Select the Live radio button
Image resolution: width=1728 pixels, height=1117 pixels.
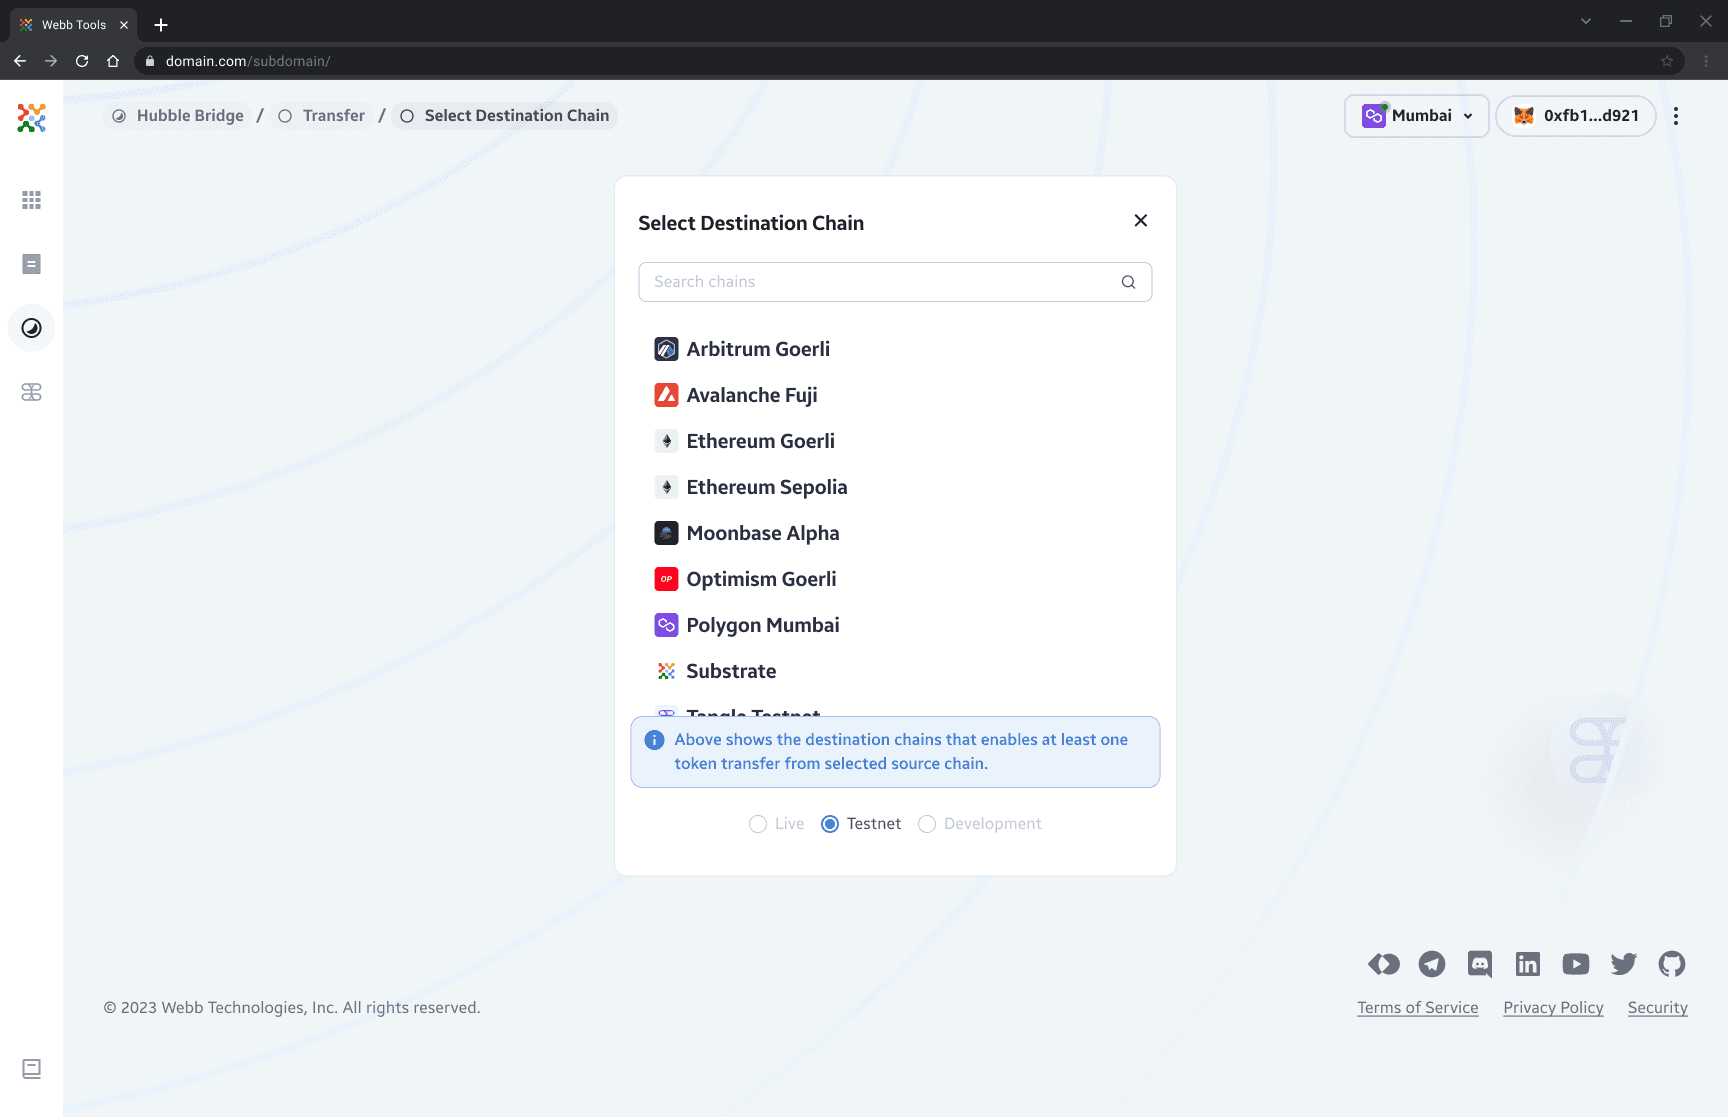coord(758,824)
